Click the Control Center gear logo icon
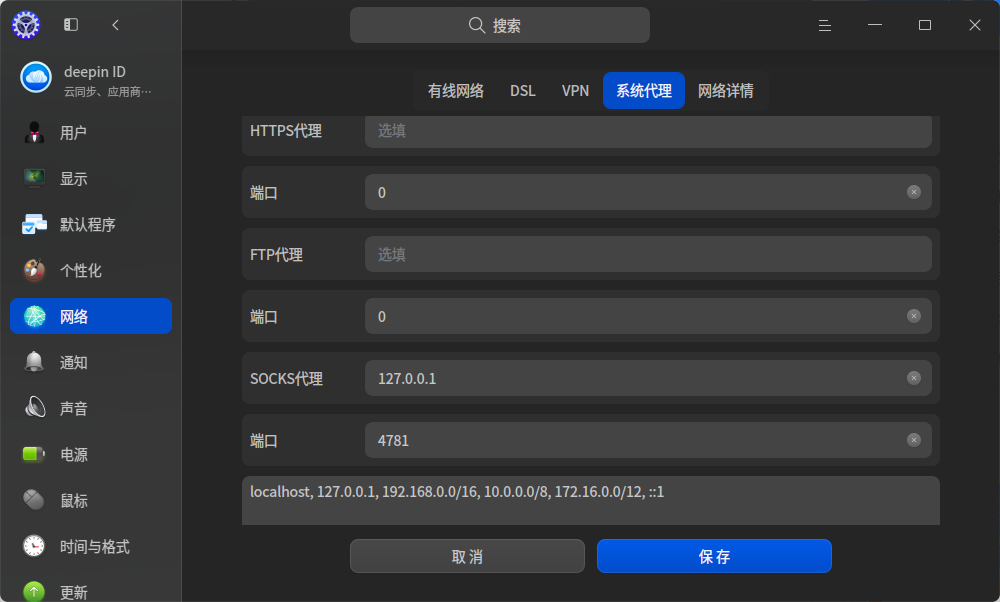This screenshot has width=1000, height=602. 26,25
